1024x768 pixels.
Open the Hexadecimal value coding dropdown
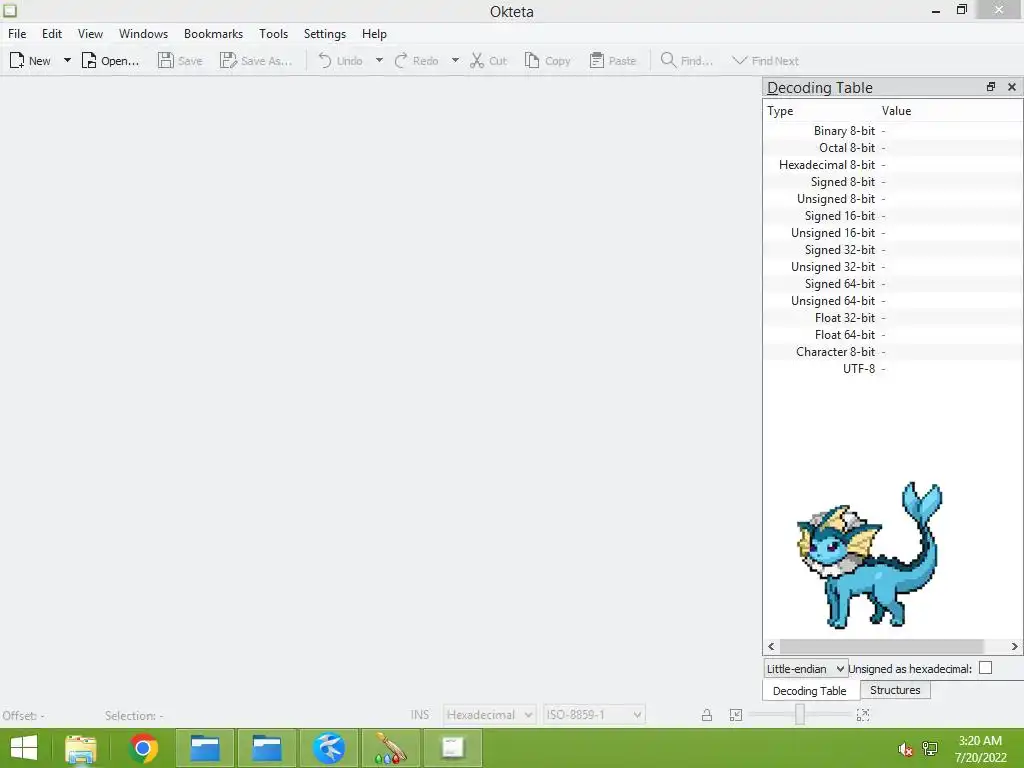click(x=489, y=715)
